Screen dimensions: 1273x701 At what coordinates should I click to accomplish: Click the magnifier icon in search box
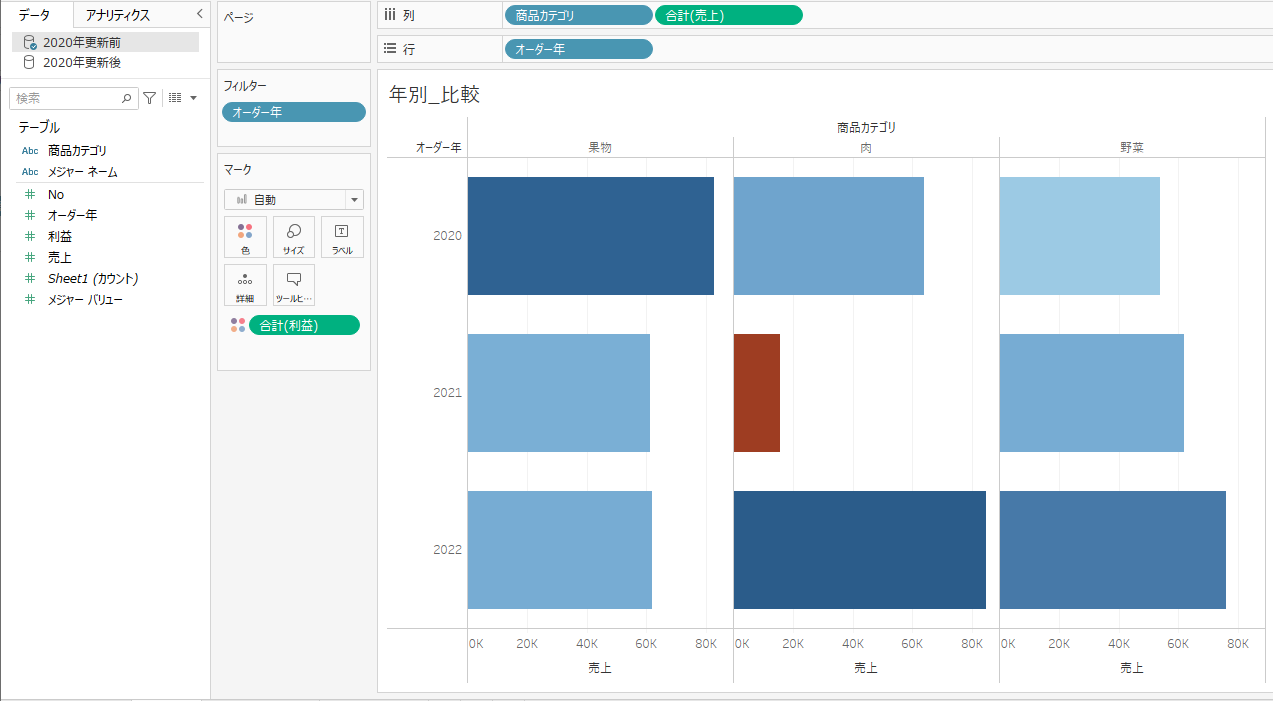(x=127, y=98)
